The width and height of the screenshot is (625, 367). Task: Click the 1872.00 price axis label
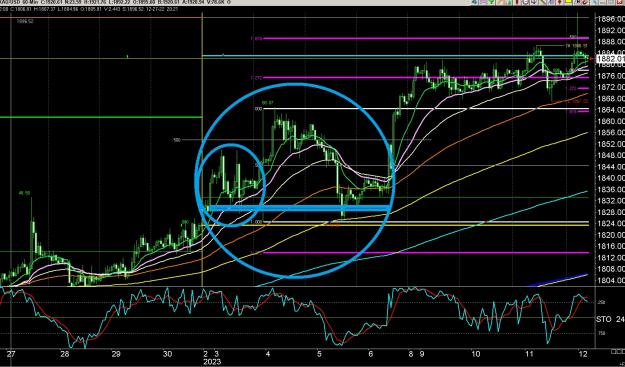(x=610, y=87)
